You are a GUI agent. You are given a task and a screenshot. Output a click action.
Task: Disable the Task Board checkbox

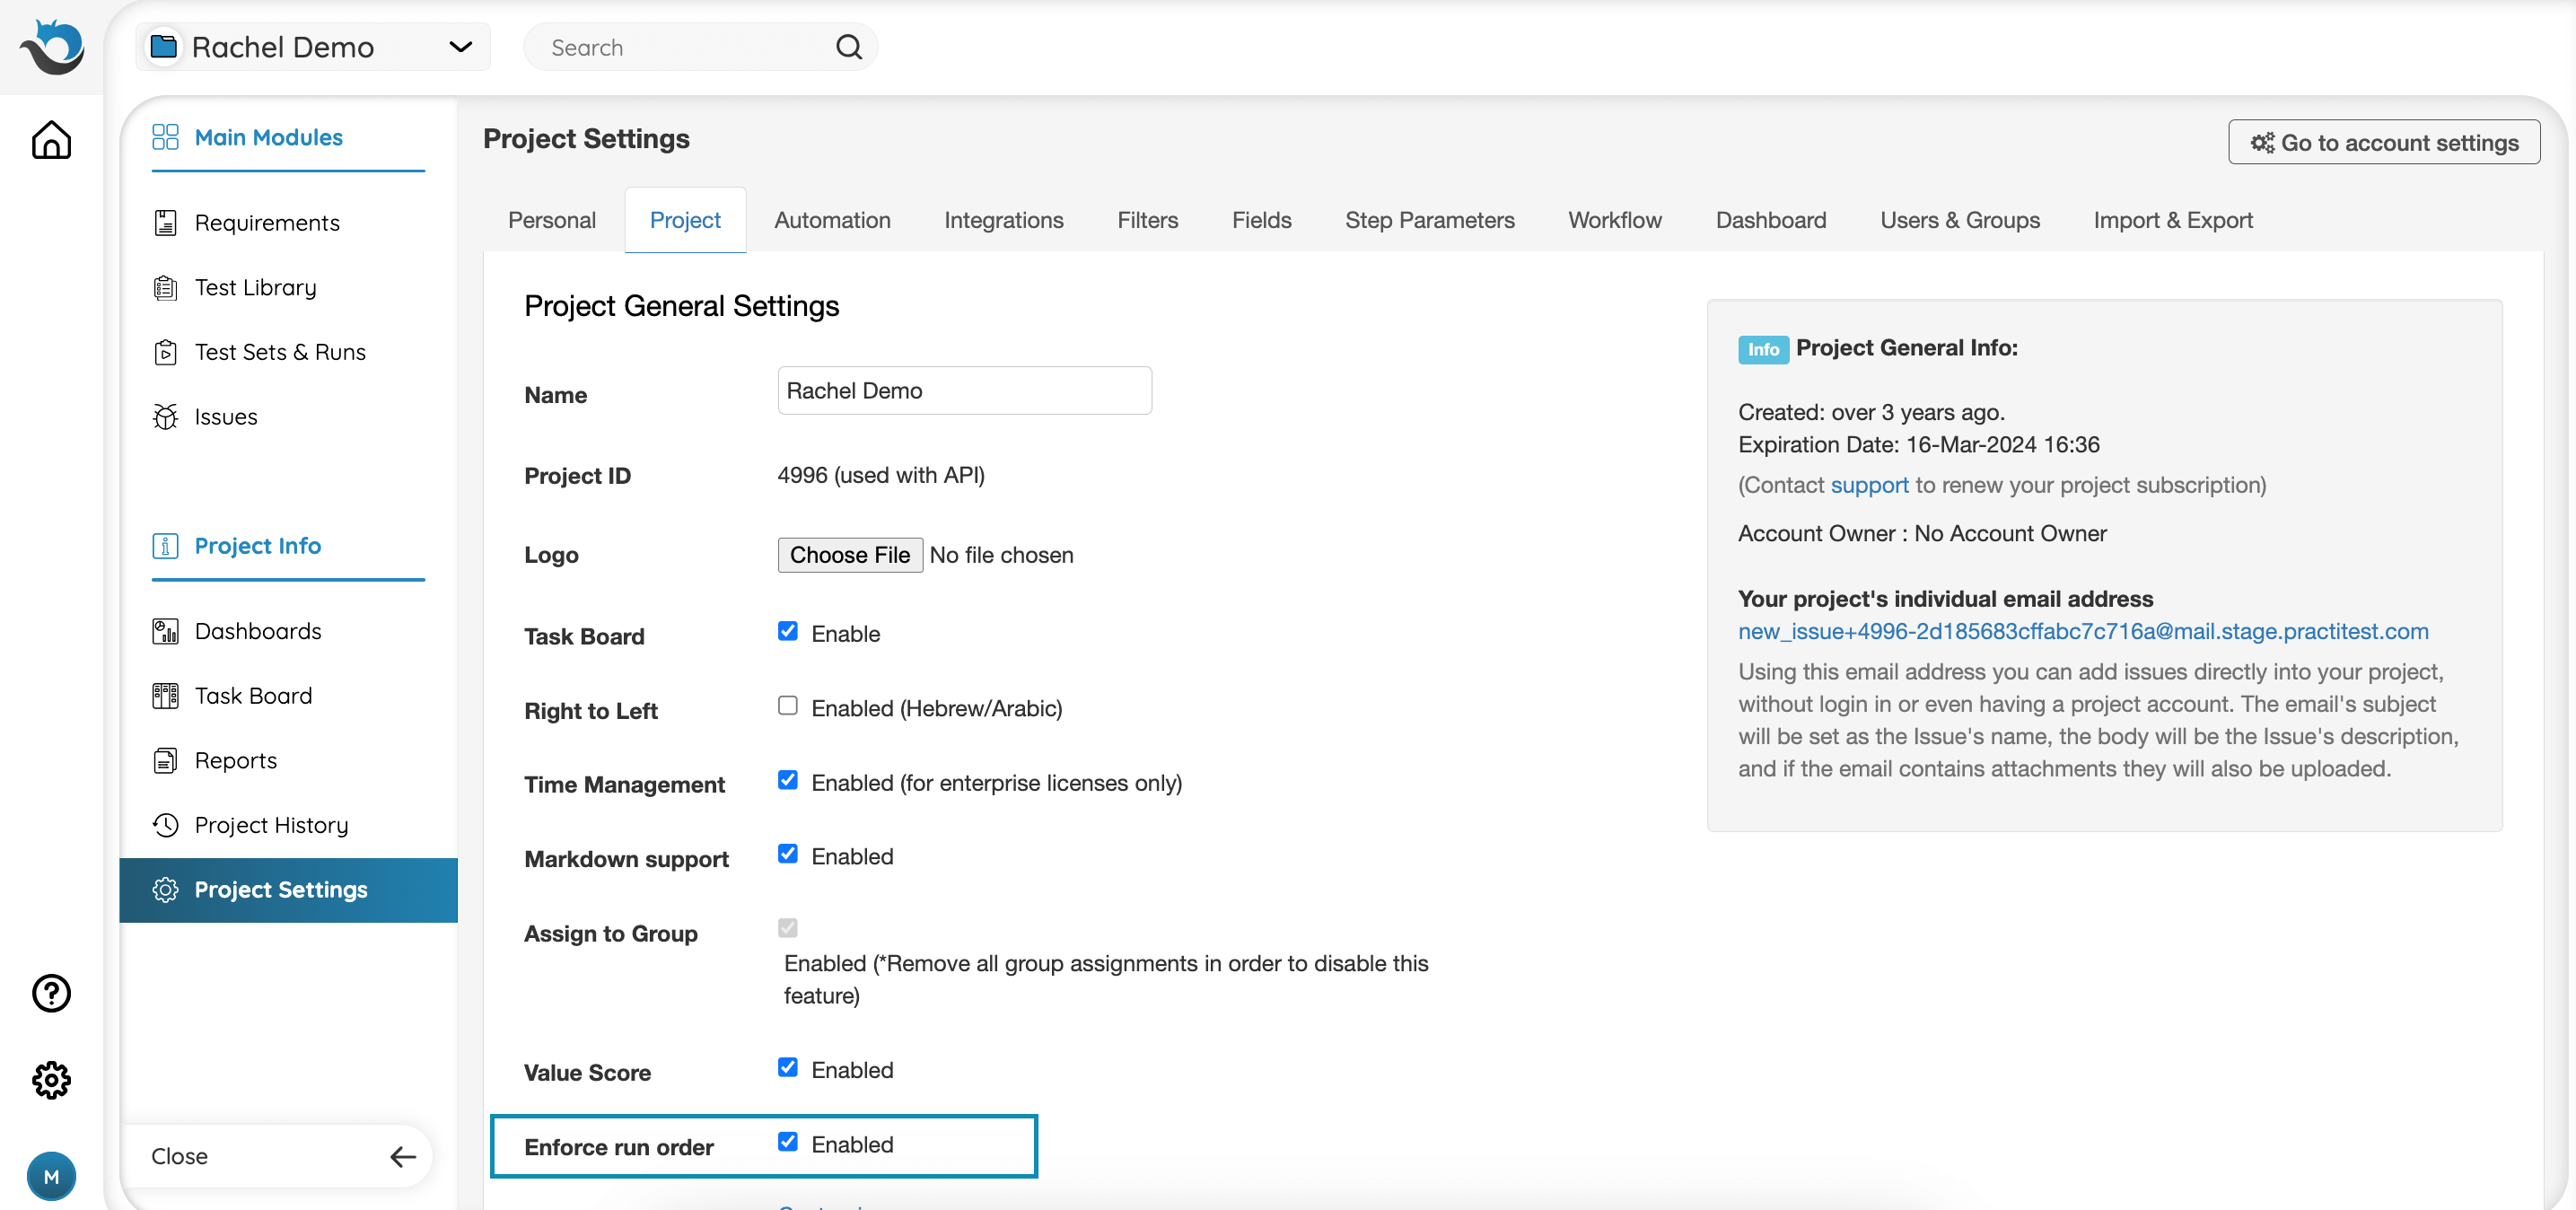[x=788, y=631]
